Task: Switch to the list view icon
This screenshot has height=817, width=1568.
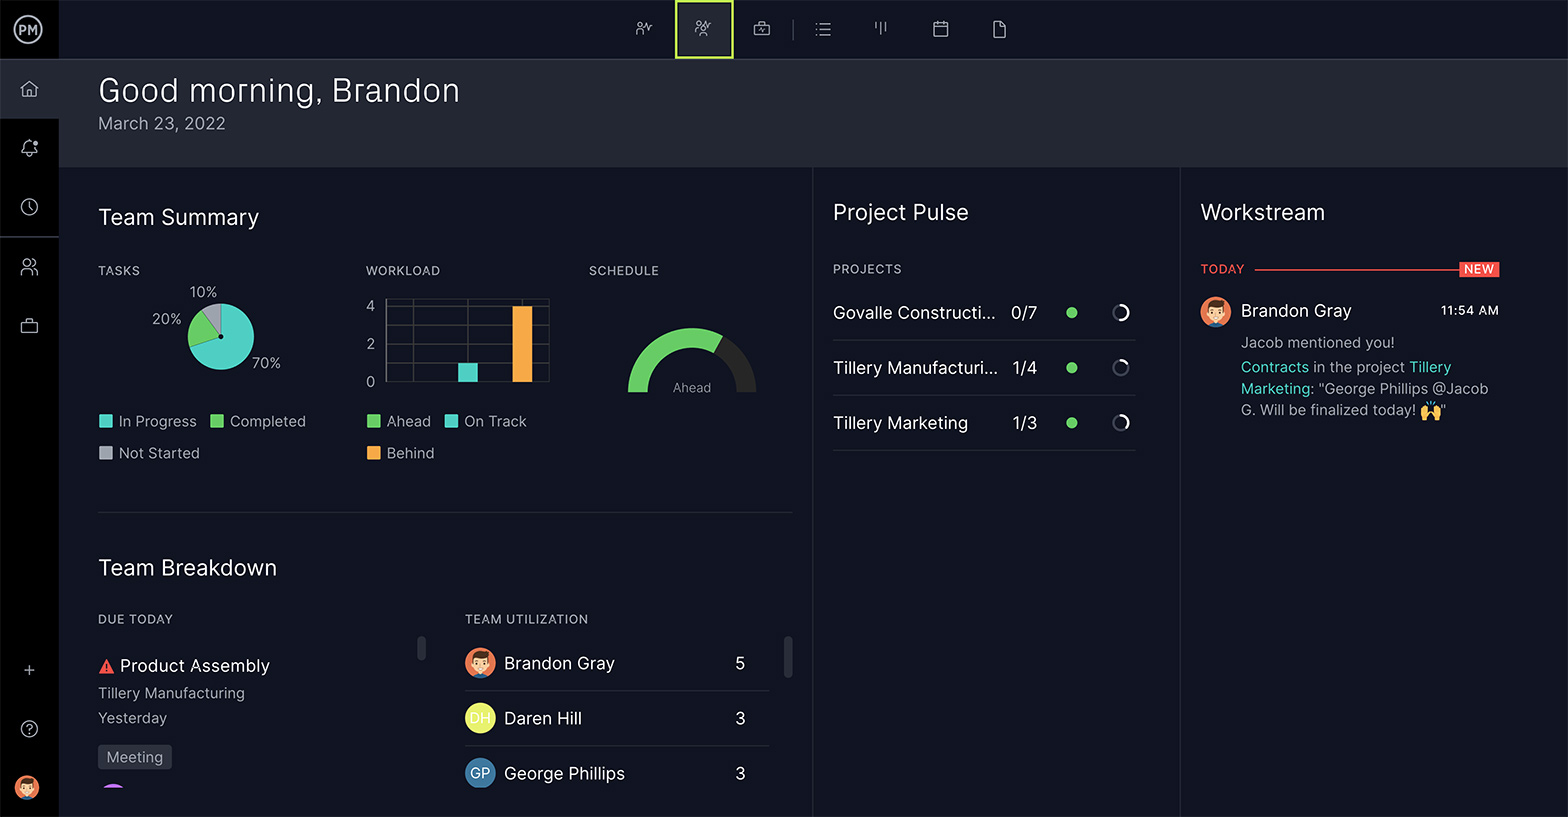Action: tap(823, 30)
